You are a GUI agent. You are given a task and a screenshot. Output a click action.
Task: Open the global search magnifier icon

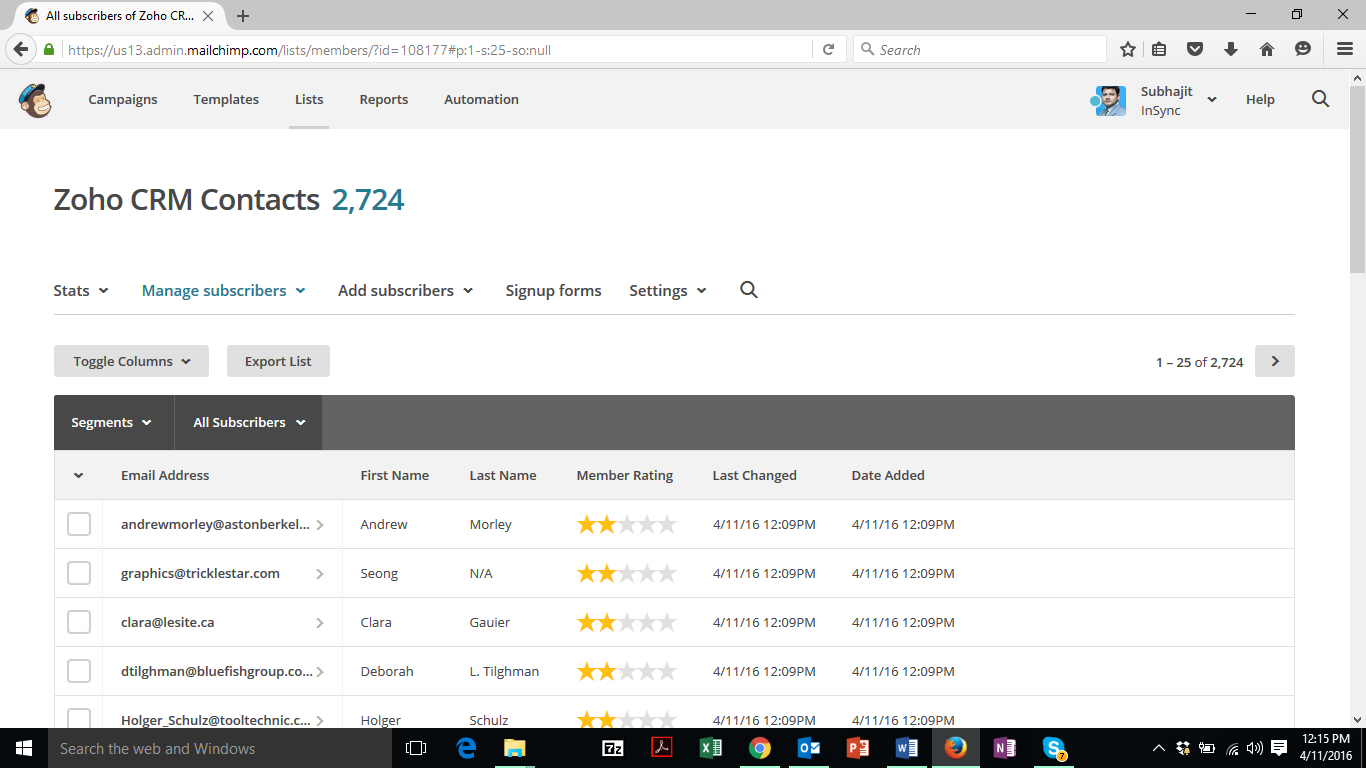pyautogui.click(x=1320, y=99)
